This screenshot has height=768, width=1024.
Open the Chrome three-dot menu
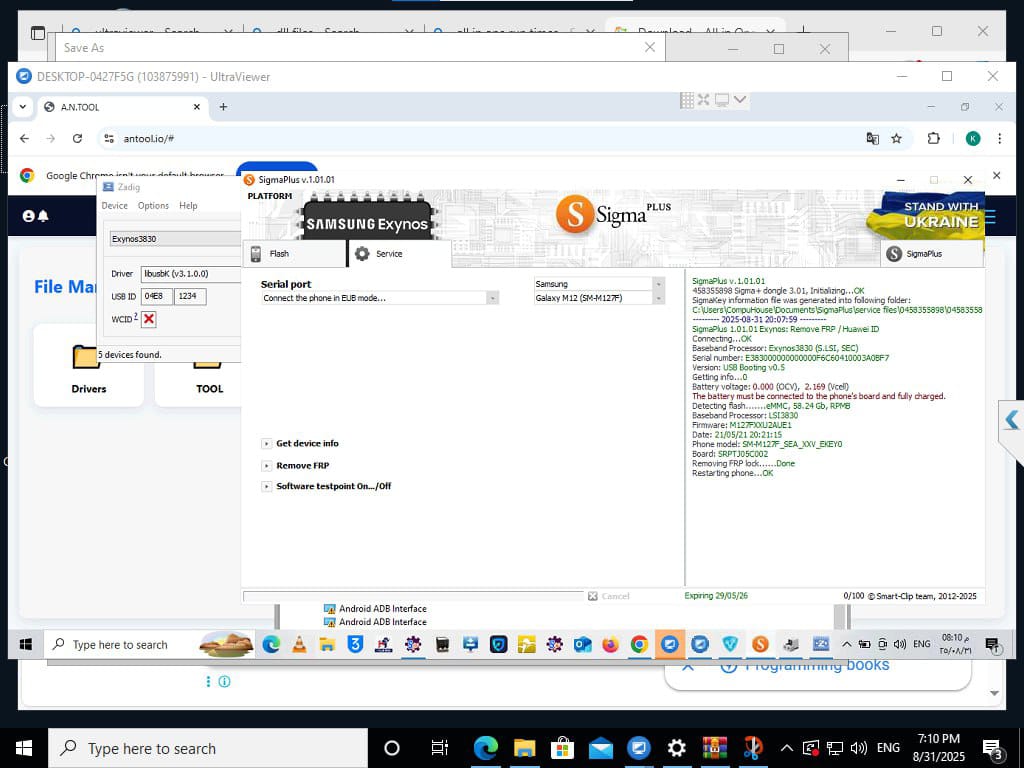(999, 138)
